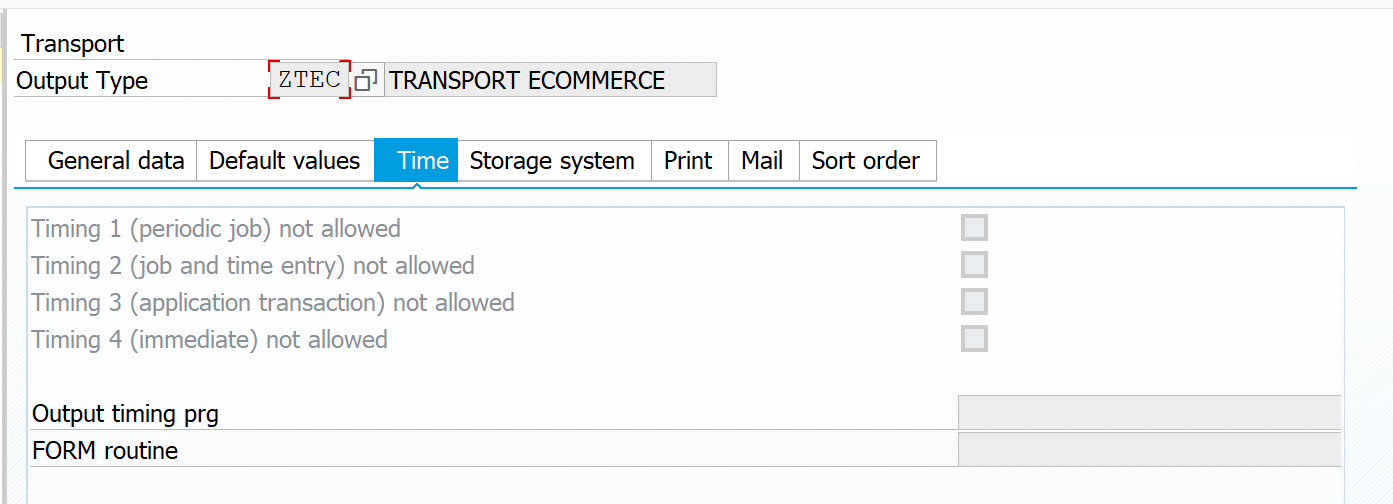
Task: Open the Default values tab
Action: (x=285, y=161)
